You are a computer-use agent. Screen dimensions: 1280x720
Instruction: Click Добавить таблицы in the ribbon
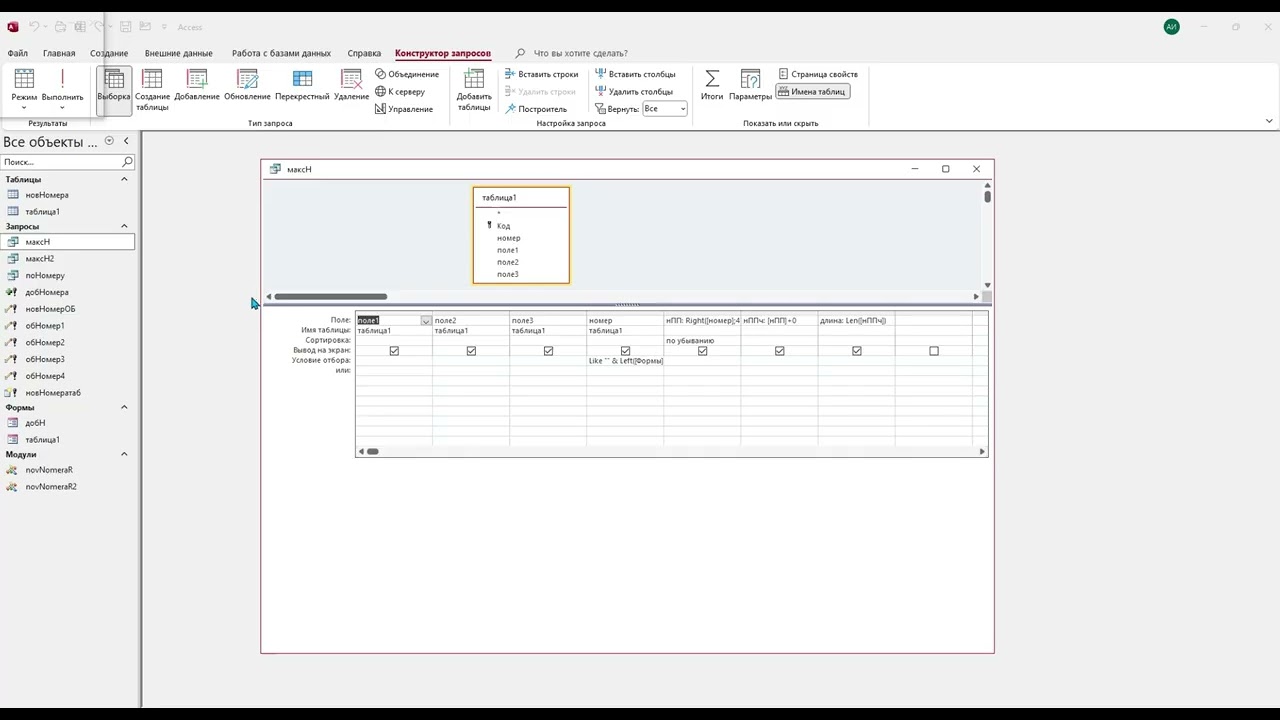pyautogui.click(x=474, y=90)
